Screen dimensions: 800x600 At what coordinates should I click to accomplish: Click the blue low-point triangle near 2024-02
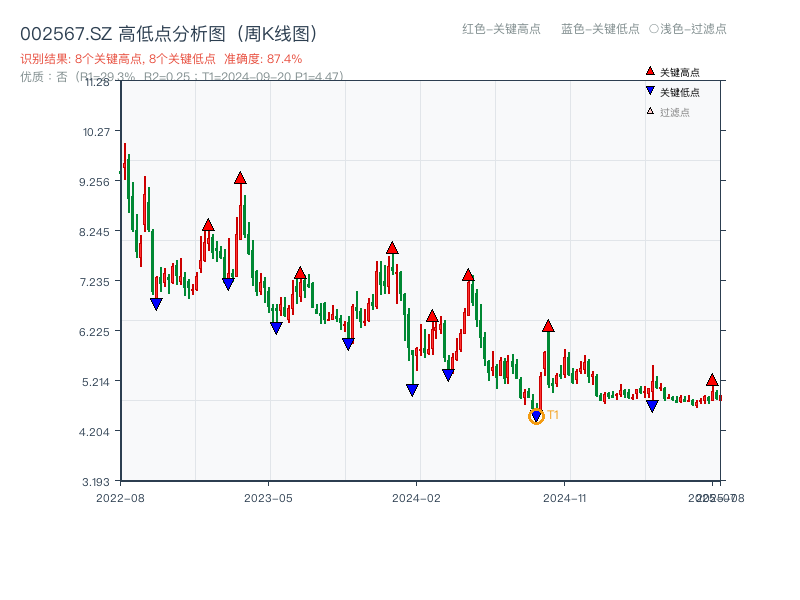(412, 389)
